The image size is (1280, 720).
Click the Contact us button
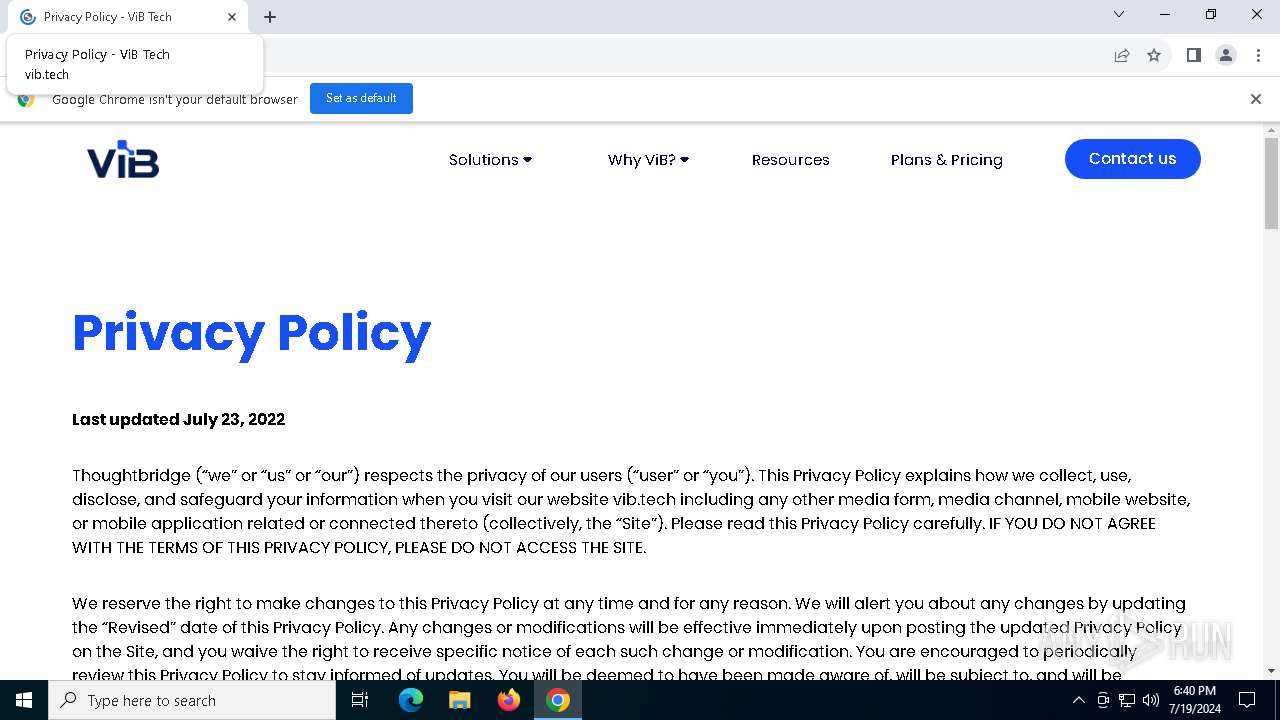1132,159
